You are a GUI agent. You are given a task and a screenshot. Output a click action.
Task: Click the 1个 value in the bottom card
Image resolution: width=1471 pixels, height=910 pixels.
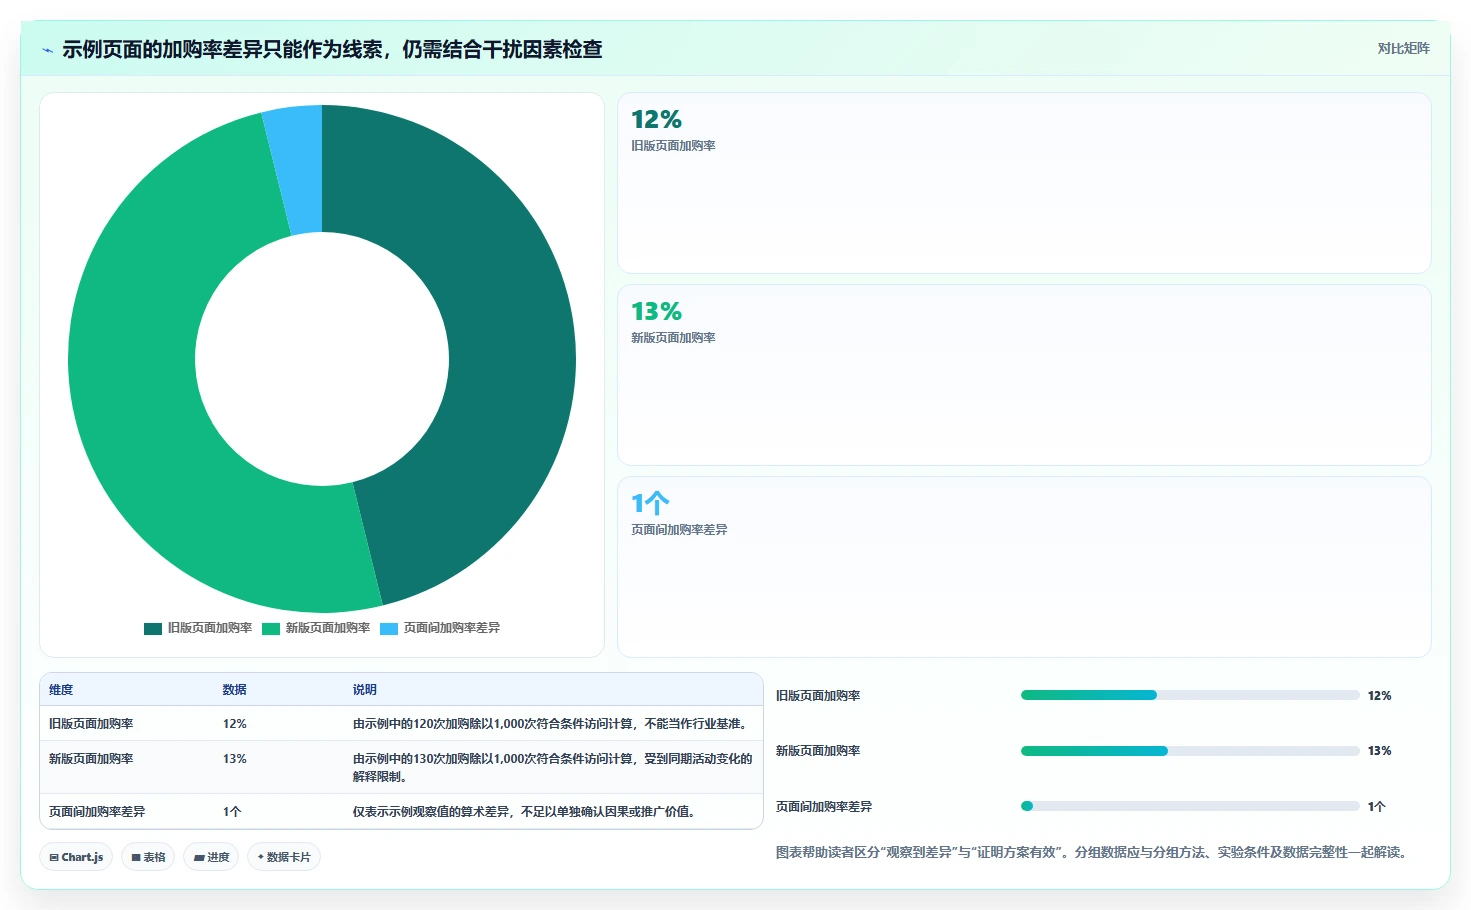pos(650,503)
